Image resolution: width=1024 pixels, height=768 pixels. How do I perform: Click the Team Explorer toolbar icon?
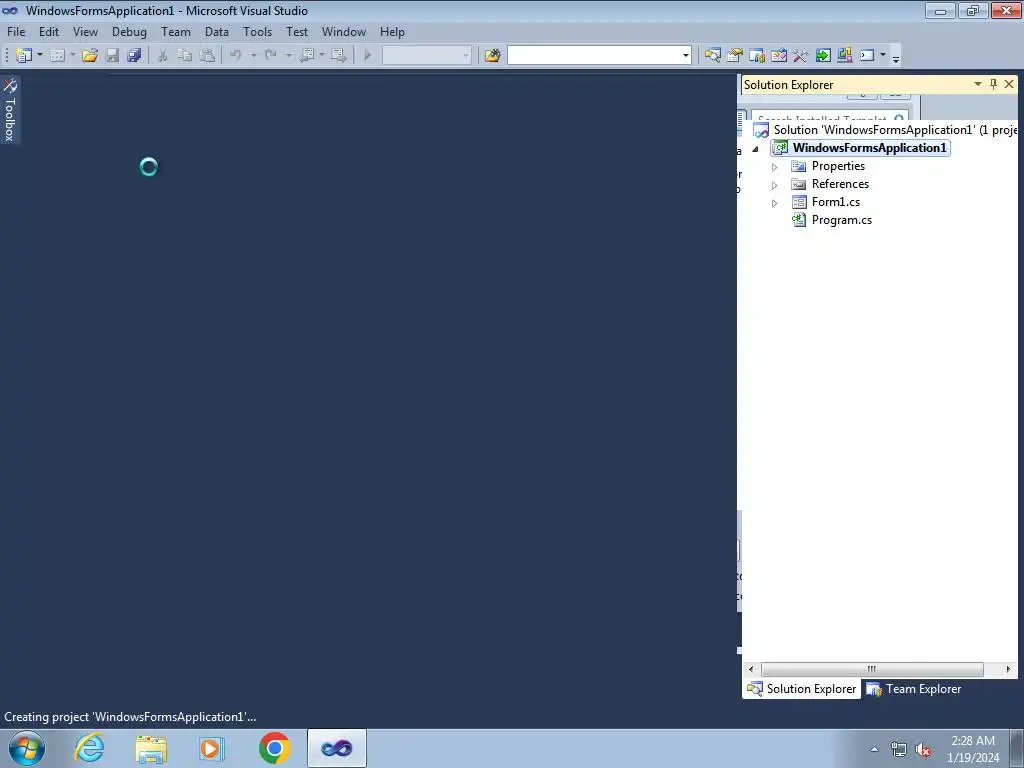757,56
